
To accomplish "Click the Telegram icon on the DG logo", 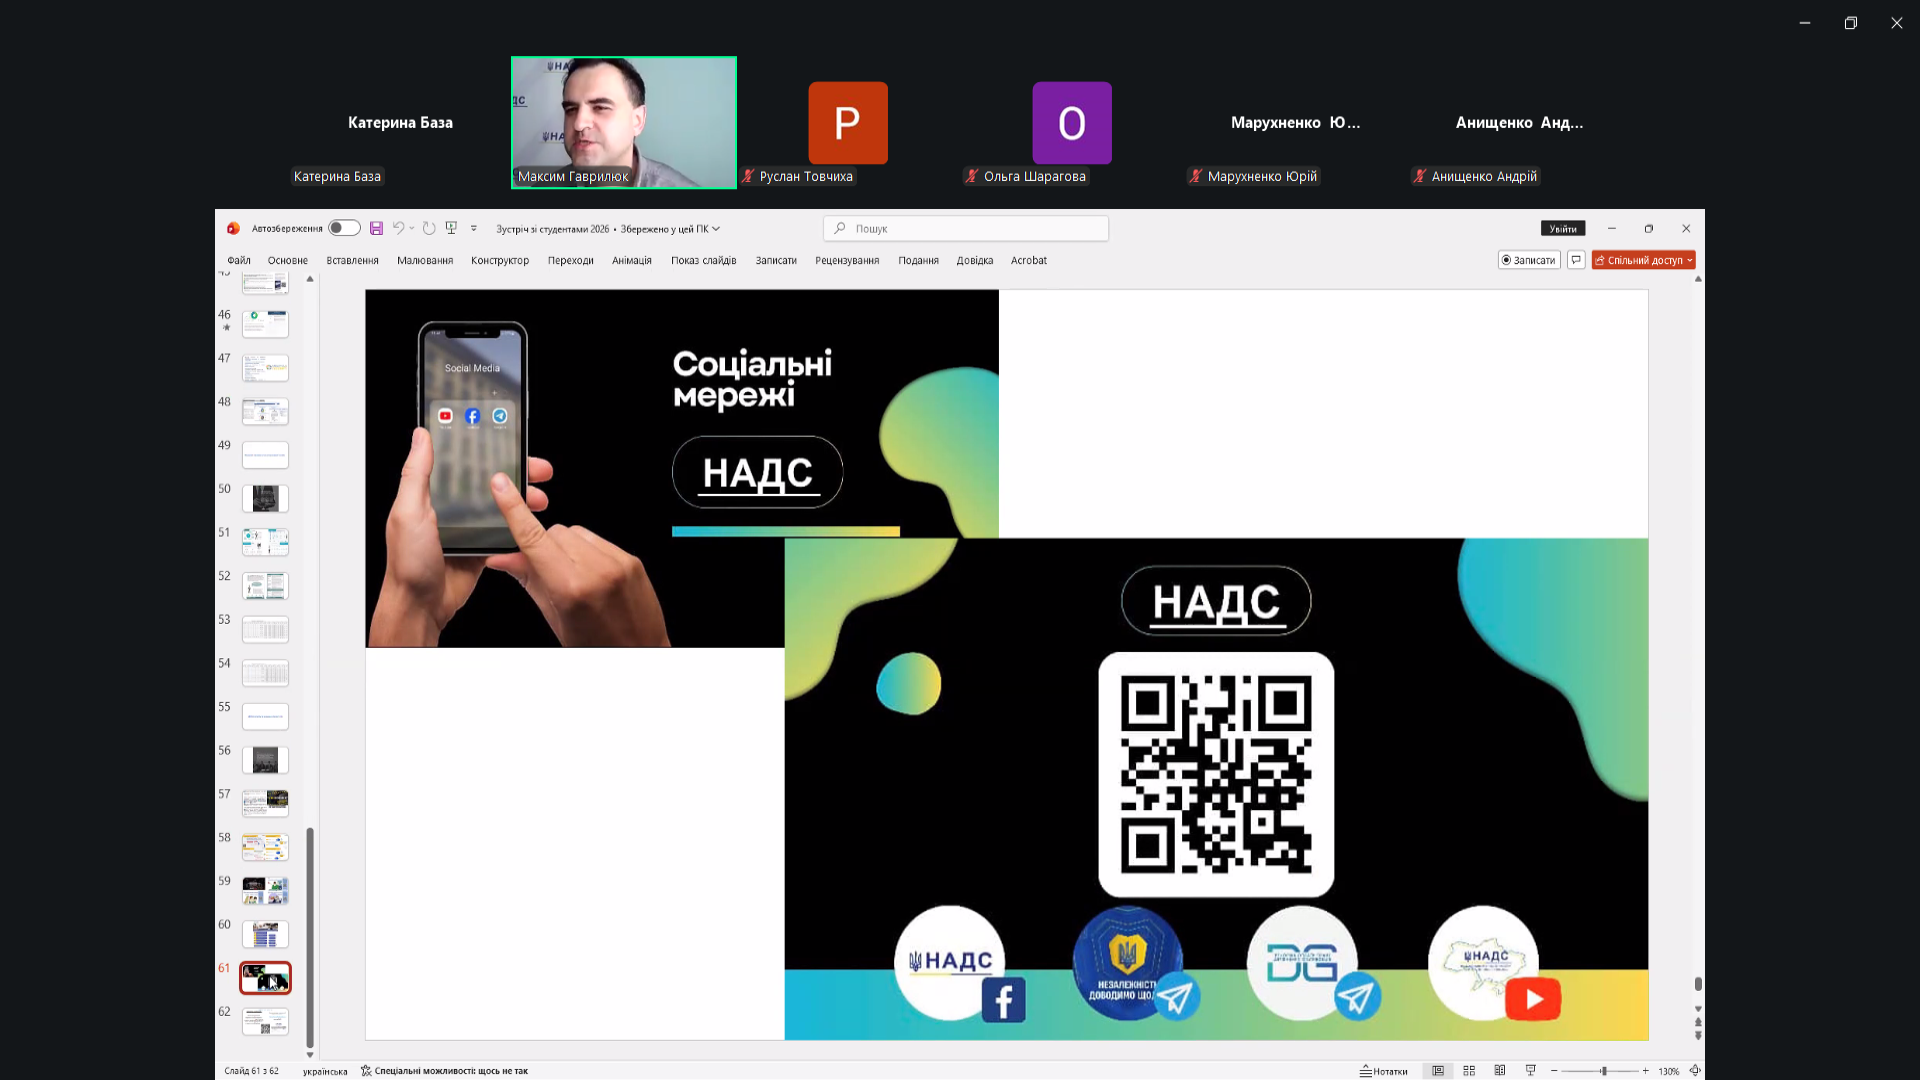I will tap(1357, 997).
